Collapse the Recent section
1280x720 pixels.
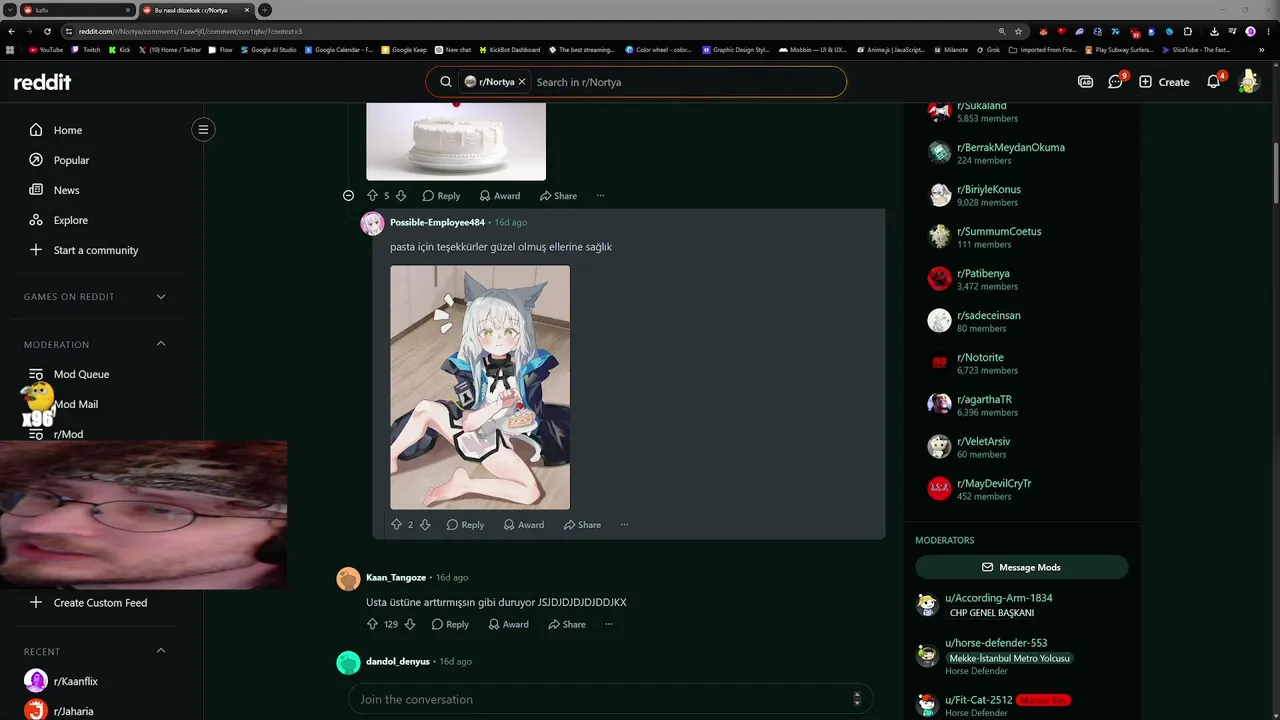coord(161,651)
